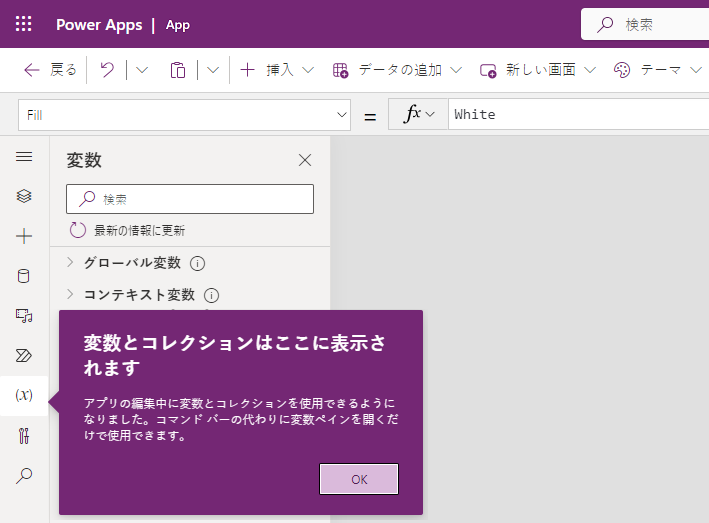Close the 変数 pane with X
This screenshot has width=709, height=523.
point(305,160)
